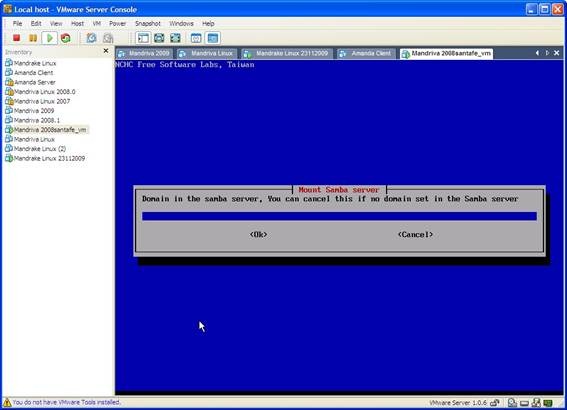Viewport: 567px width, 410px height.
Task: Toggle Quick Switch mode icon
Action: [159, 38]
